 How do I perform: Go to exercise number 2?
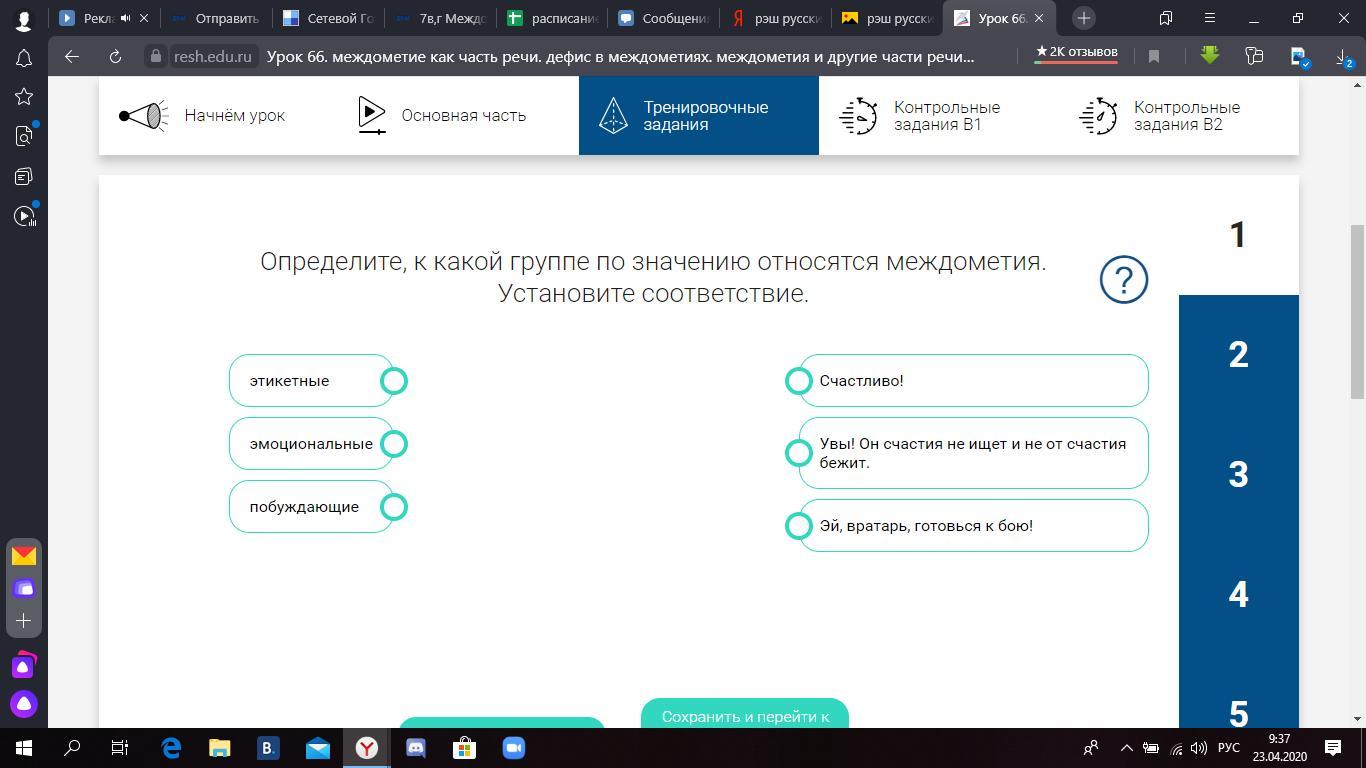pos(1239,355)
